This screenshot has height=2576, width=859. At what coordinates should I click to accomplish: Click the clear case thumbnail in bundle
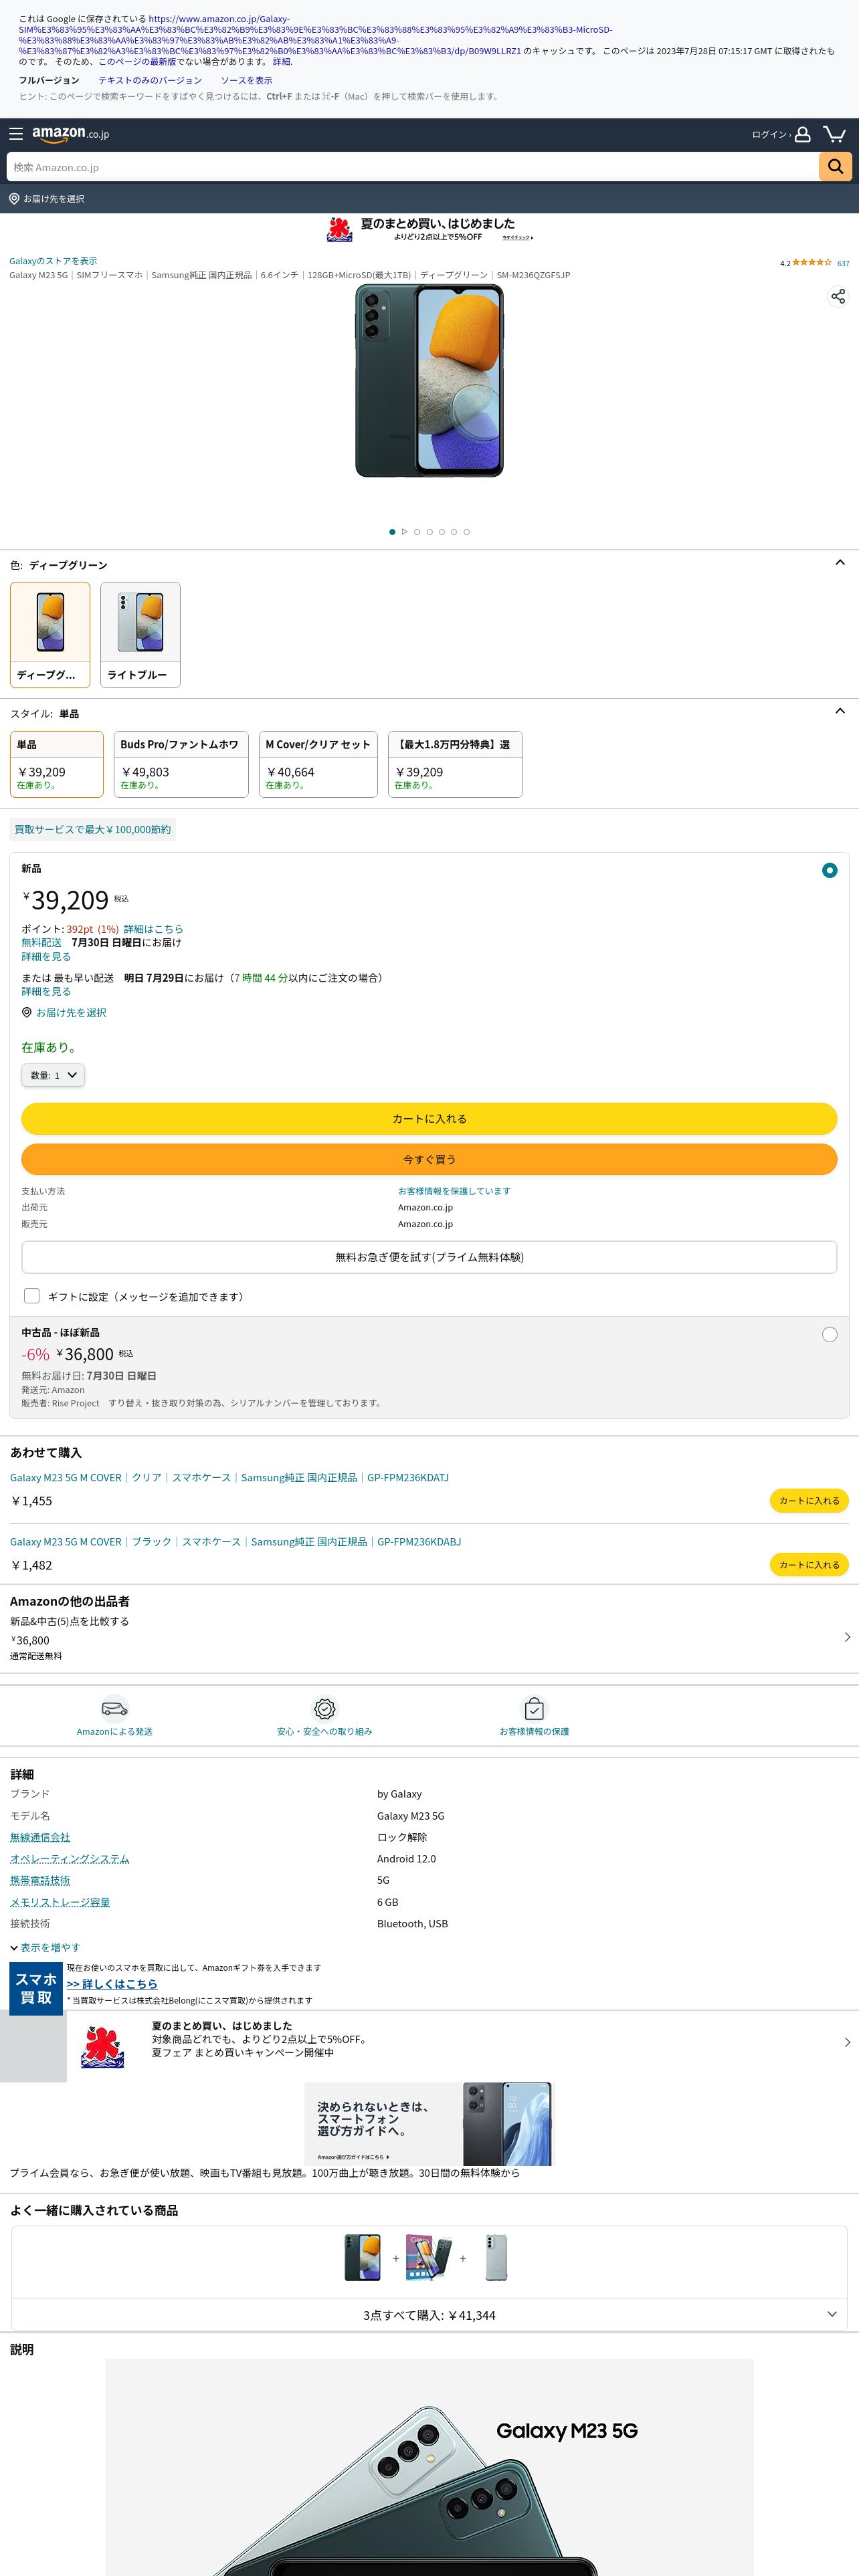(496, 2257)
